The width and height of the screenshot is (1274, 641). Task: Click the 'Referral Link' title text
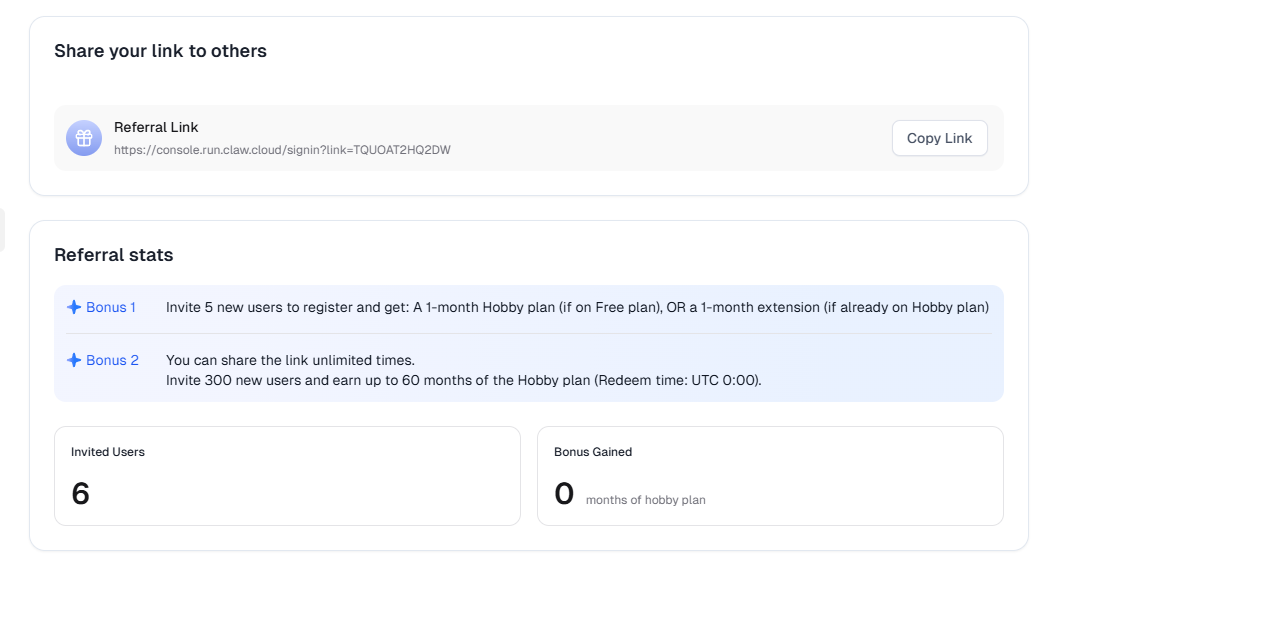click(156, 127)
